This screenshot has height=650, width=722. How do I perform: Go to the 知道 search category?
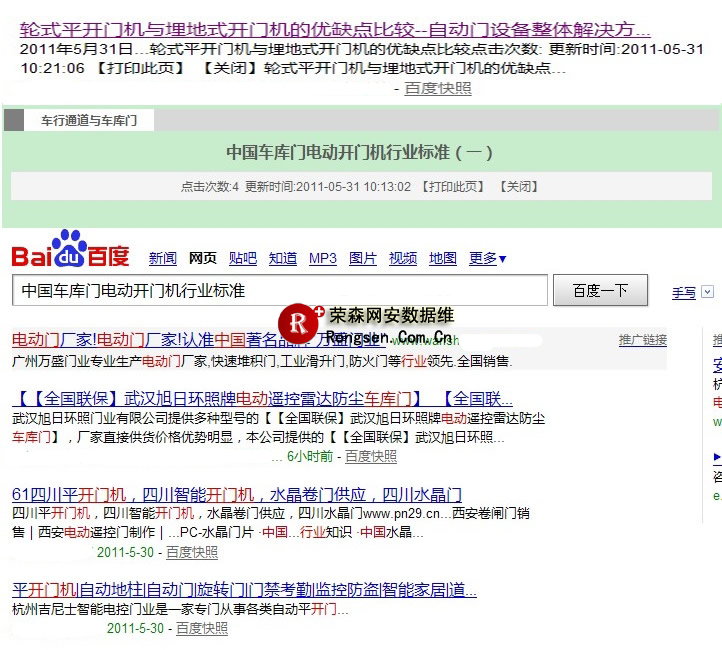[283, 259]
